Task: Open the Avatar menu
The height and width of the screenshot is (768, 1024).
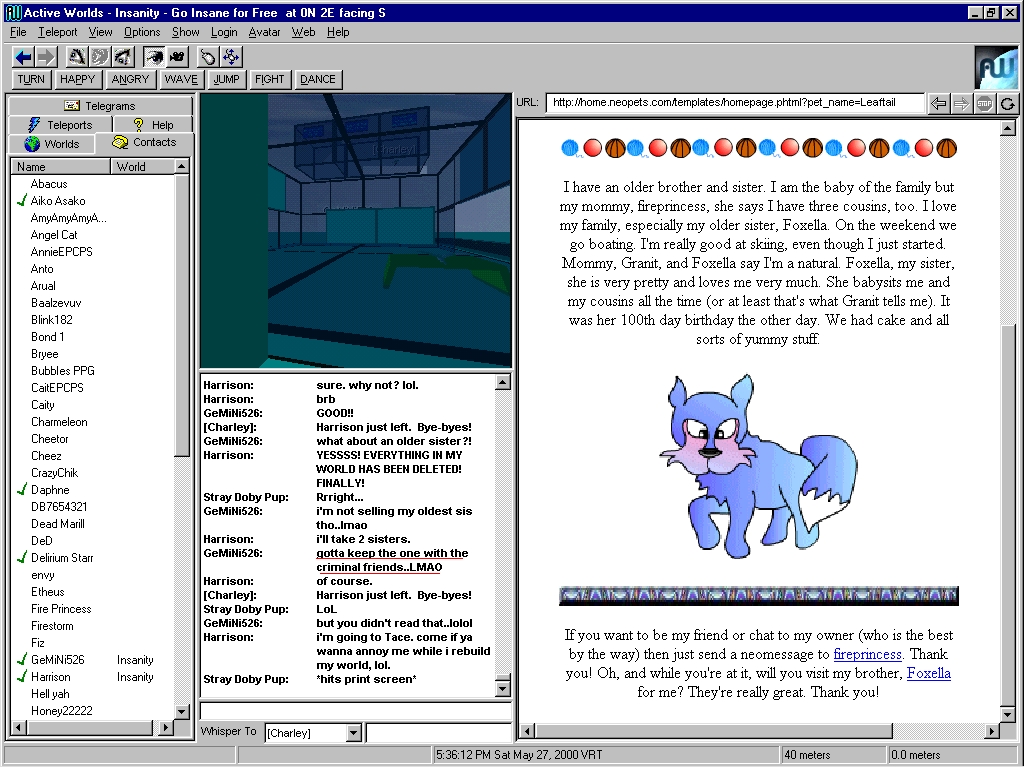Action: tap(264, 32)
